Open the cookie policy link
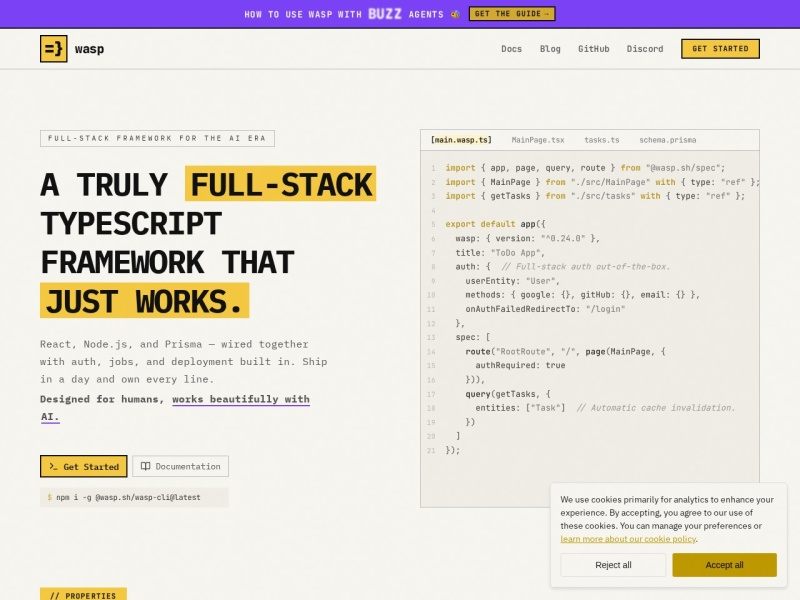Image resolution: width=800 pixels, height=600 pixels. click(x=628, y=539)
